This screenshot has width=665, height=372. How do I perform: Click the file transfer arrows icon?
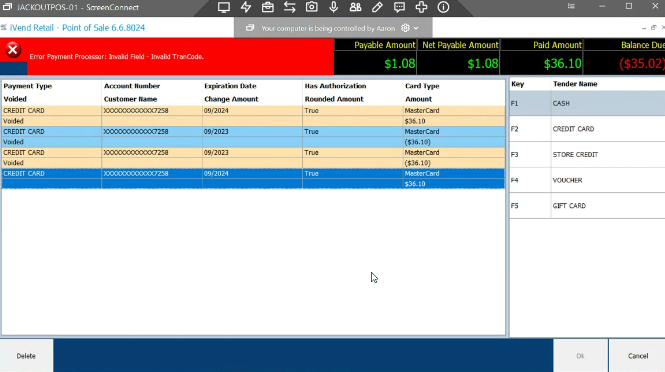[290, 7]
